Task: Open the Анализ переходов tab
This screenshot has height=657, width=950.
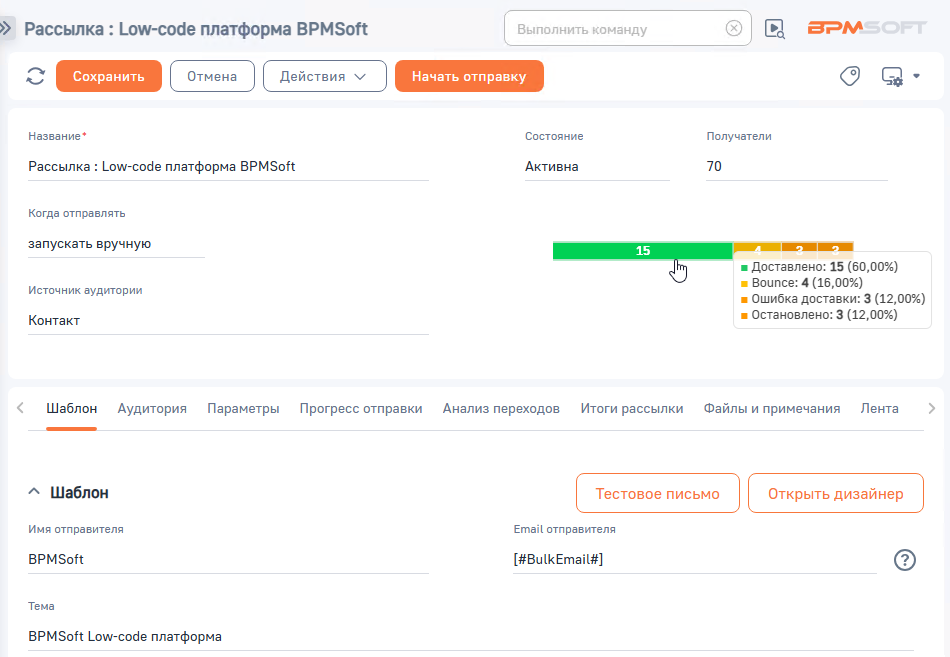Action: click(501, 409)
